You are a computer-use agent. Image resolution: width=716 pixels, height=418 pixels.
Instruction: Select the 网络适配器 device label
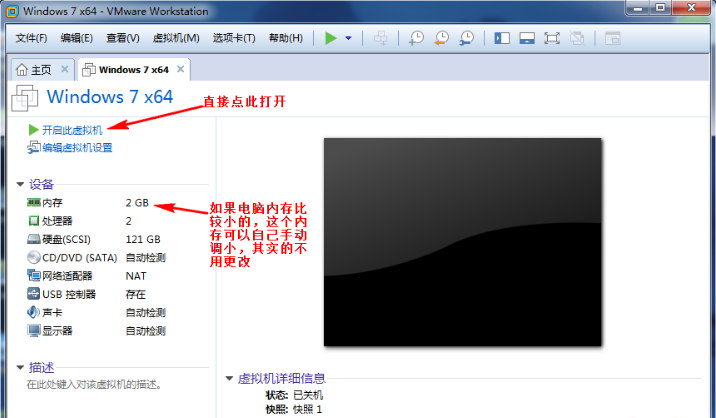click(x=67, y=276)
